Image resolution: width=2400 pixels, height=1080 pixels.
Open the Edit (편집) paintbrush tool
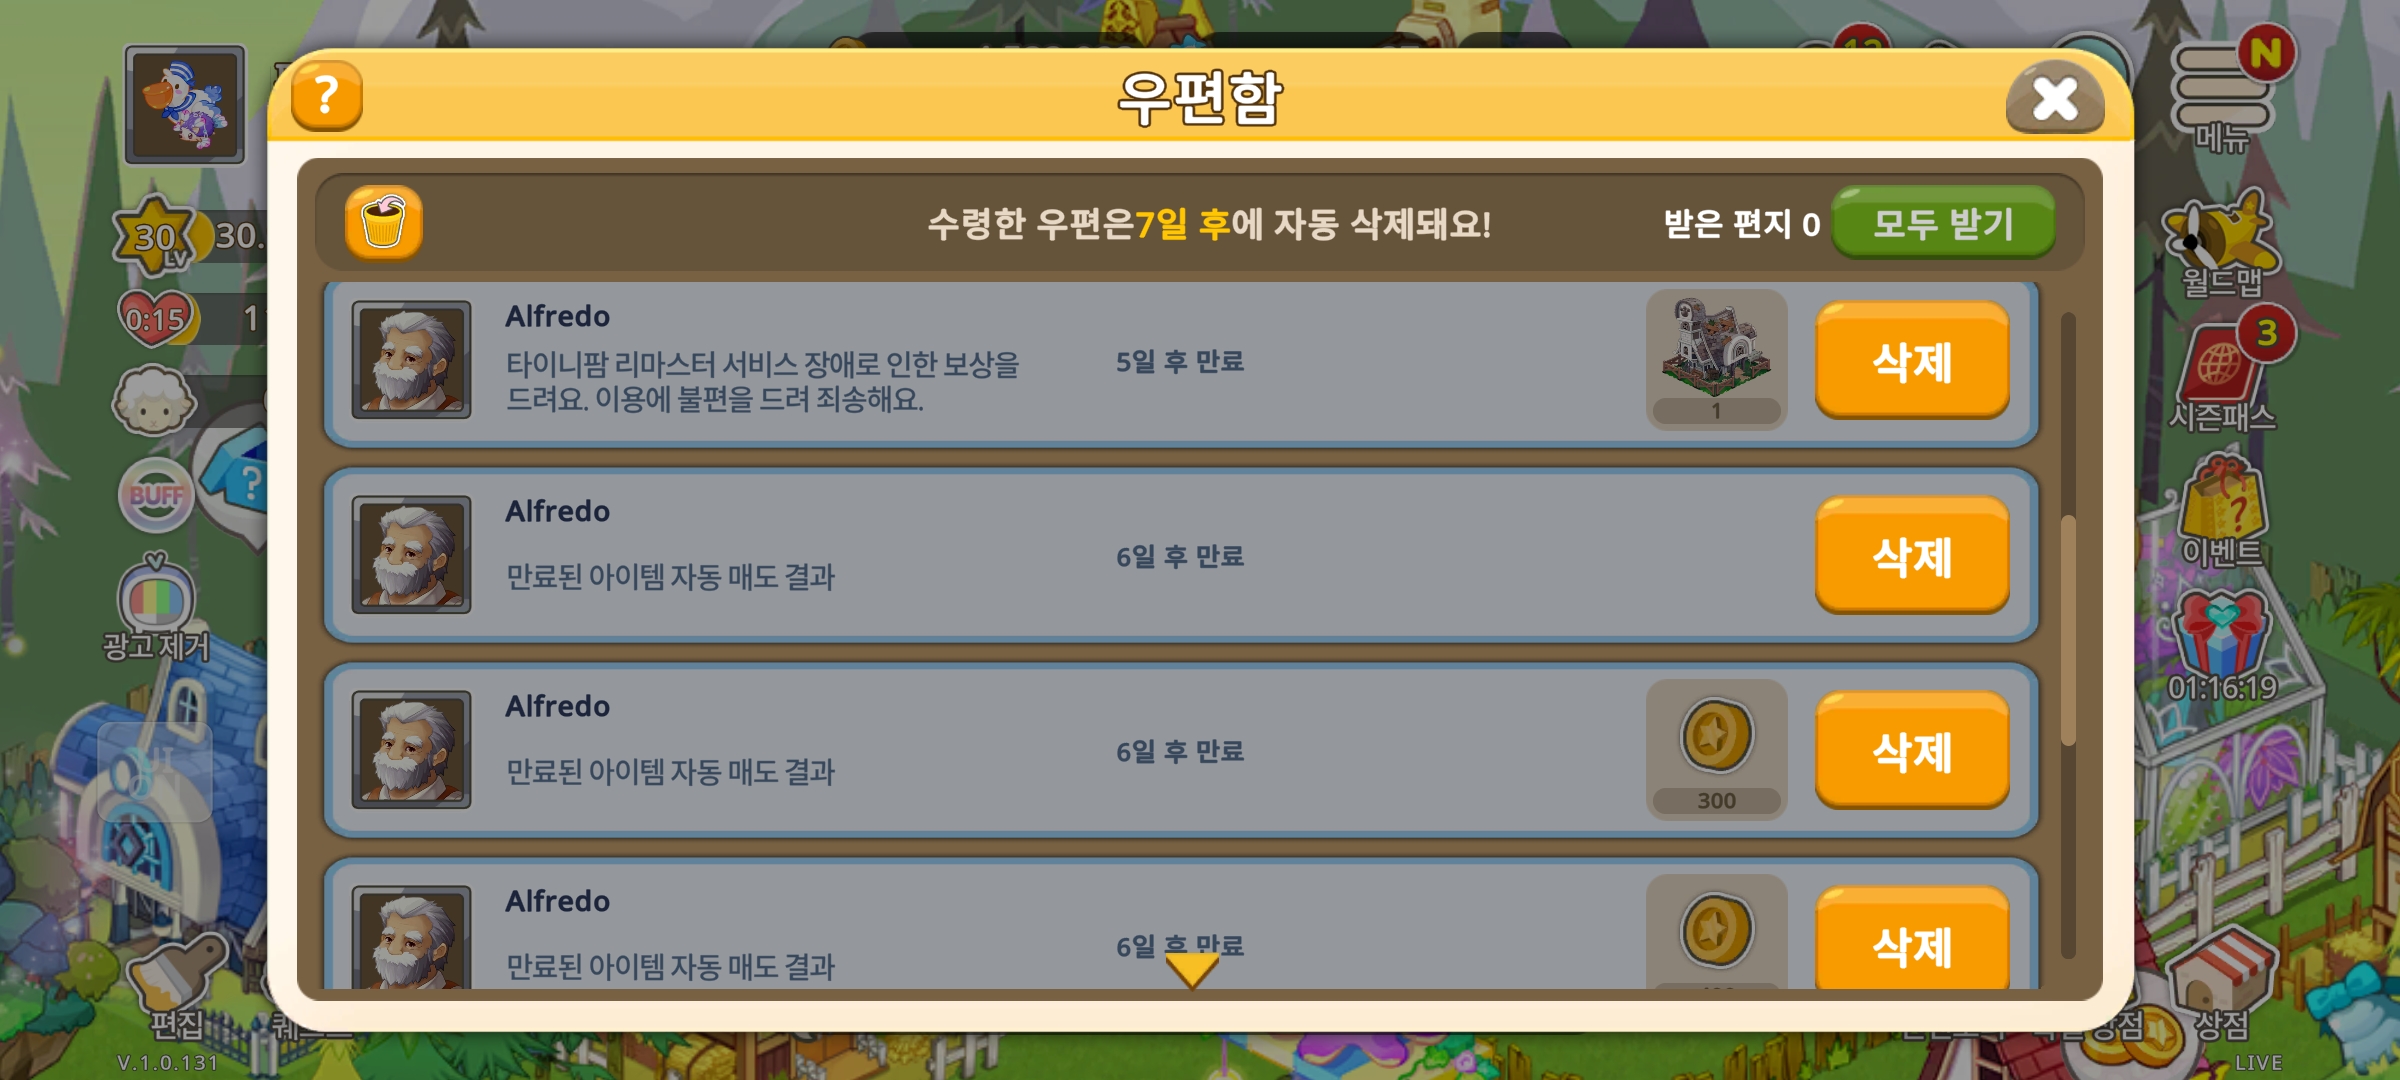click(177, 985)
